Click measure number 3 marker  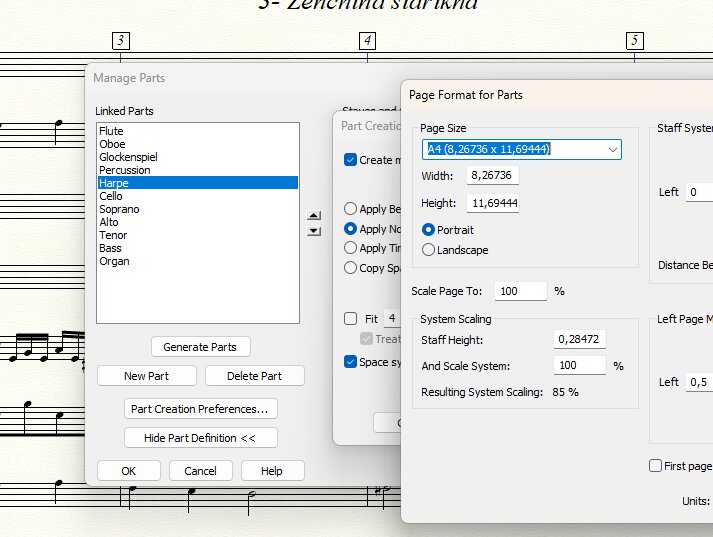click(x=121, y=41)
